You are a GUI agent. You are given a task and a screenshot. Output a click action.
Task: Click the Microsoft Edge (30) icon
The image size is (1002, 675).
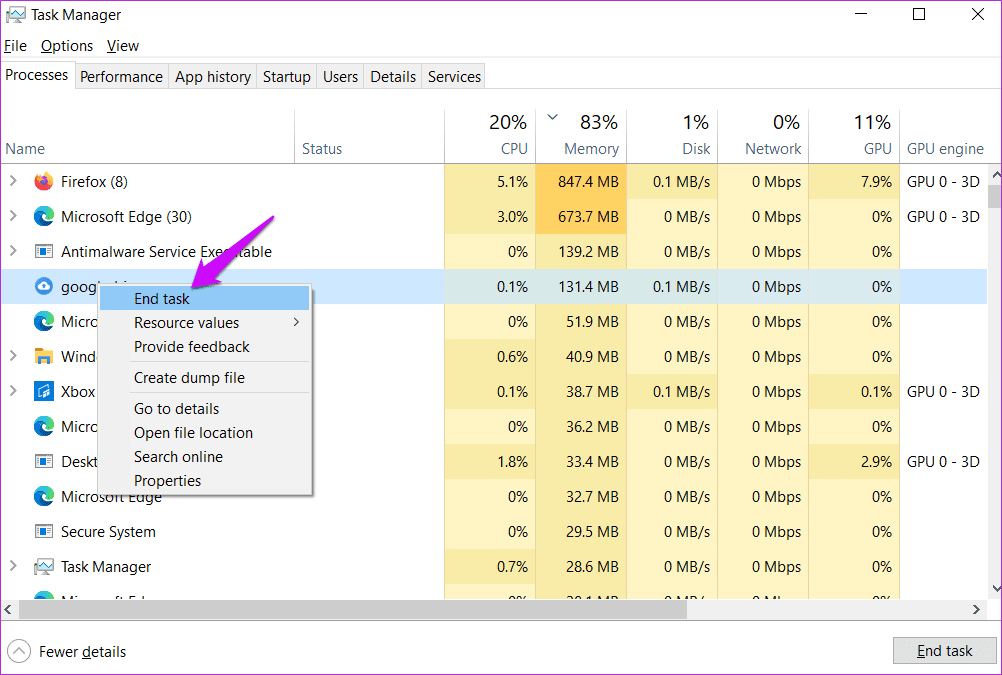click(43, 217)
